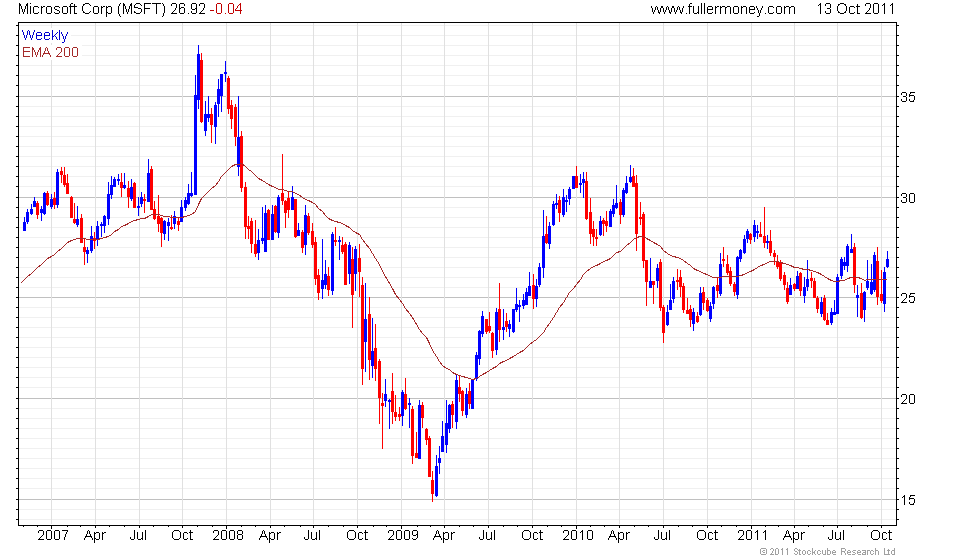Screen dimensions: 980x560
Task: Click the '2010' year label on time axis
Action: click(x=578, y=536)
